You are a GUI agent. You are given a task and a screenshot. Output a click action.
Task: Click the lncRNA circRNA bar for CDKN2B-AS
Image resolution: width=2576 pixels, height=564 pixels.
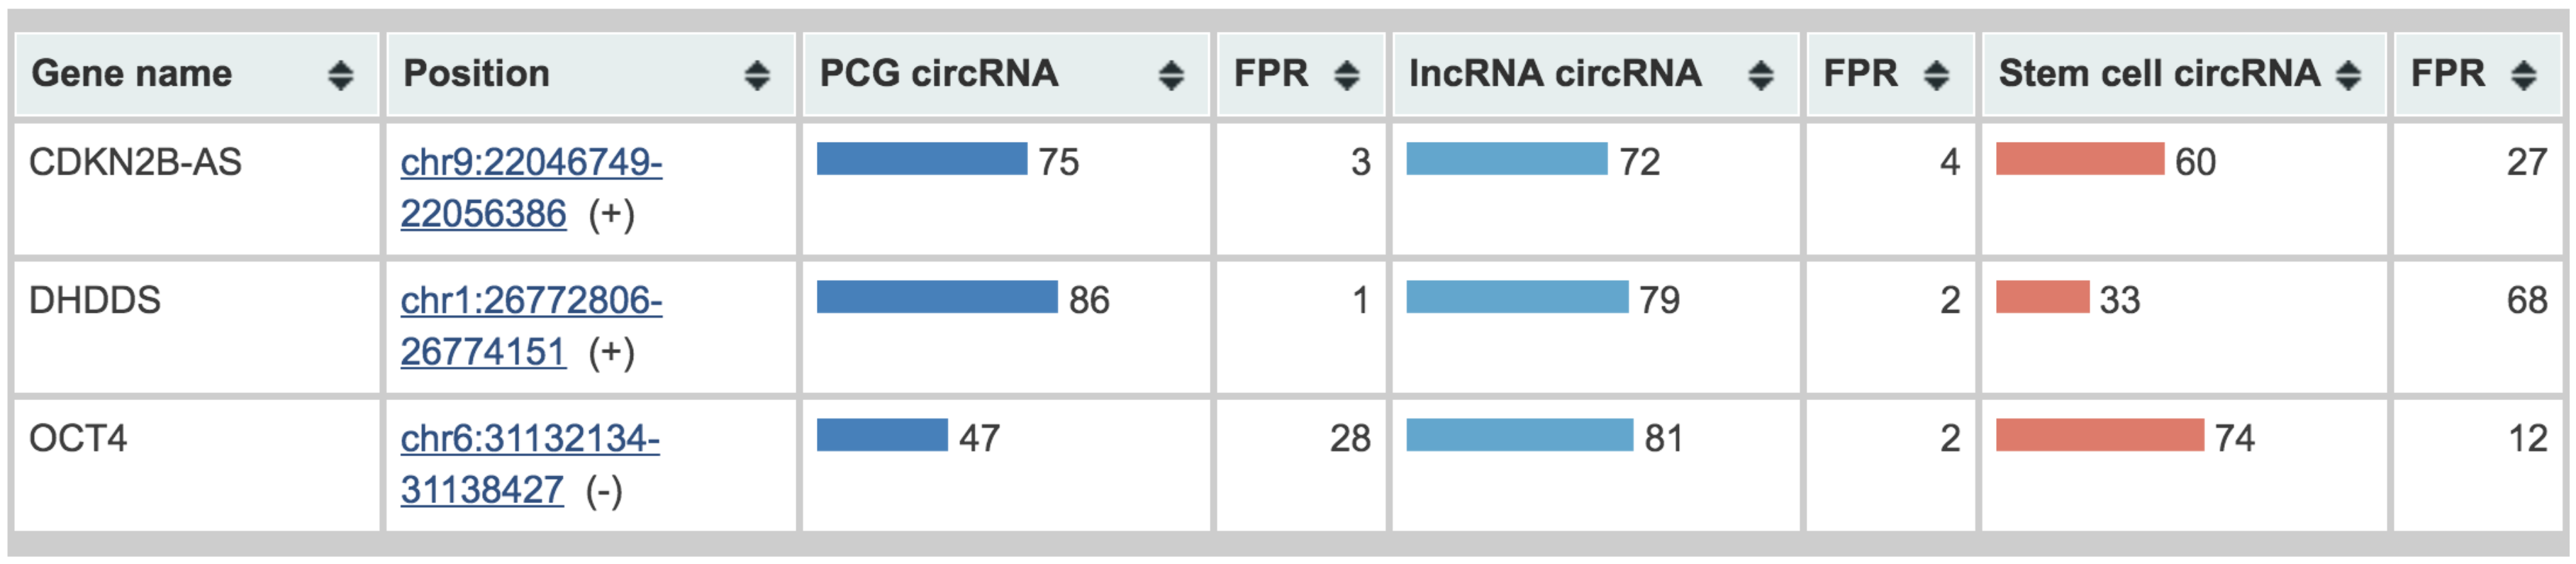pos(1506,159)
